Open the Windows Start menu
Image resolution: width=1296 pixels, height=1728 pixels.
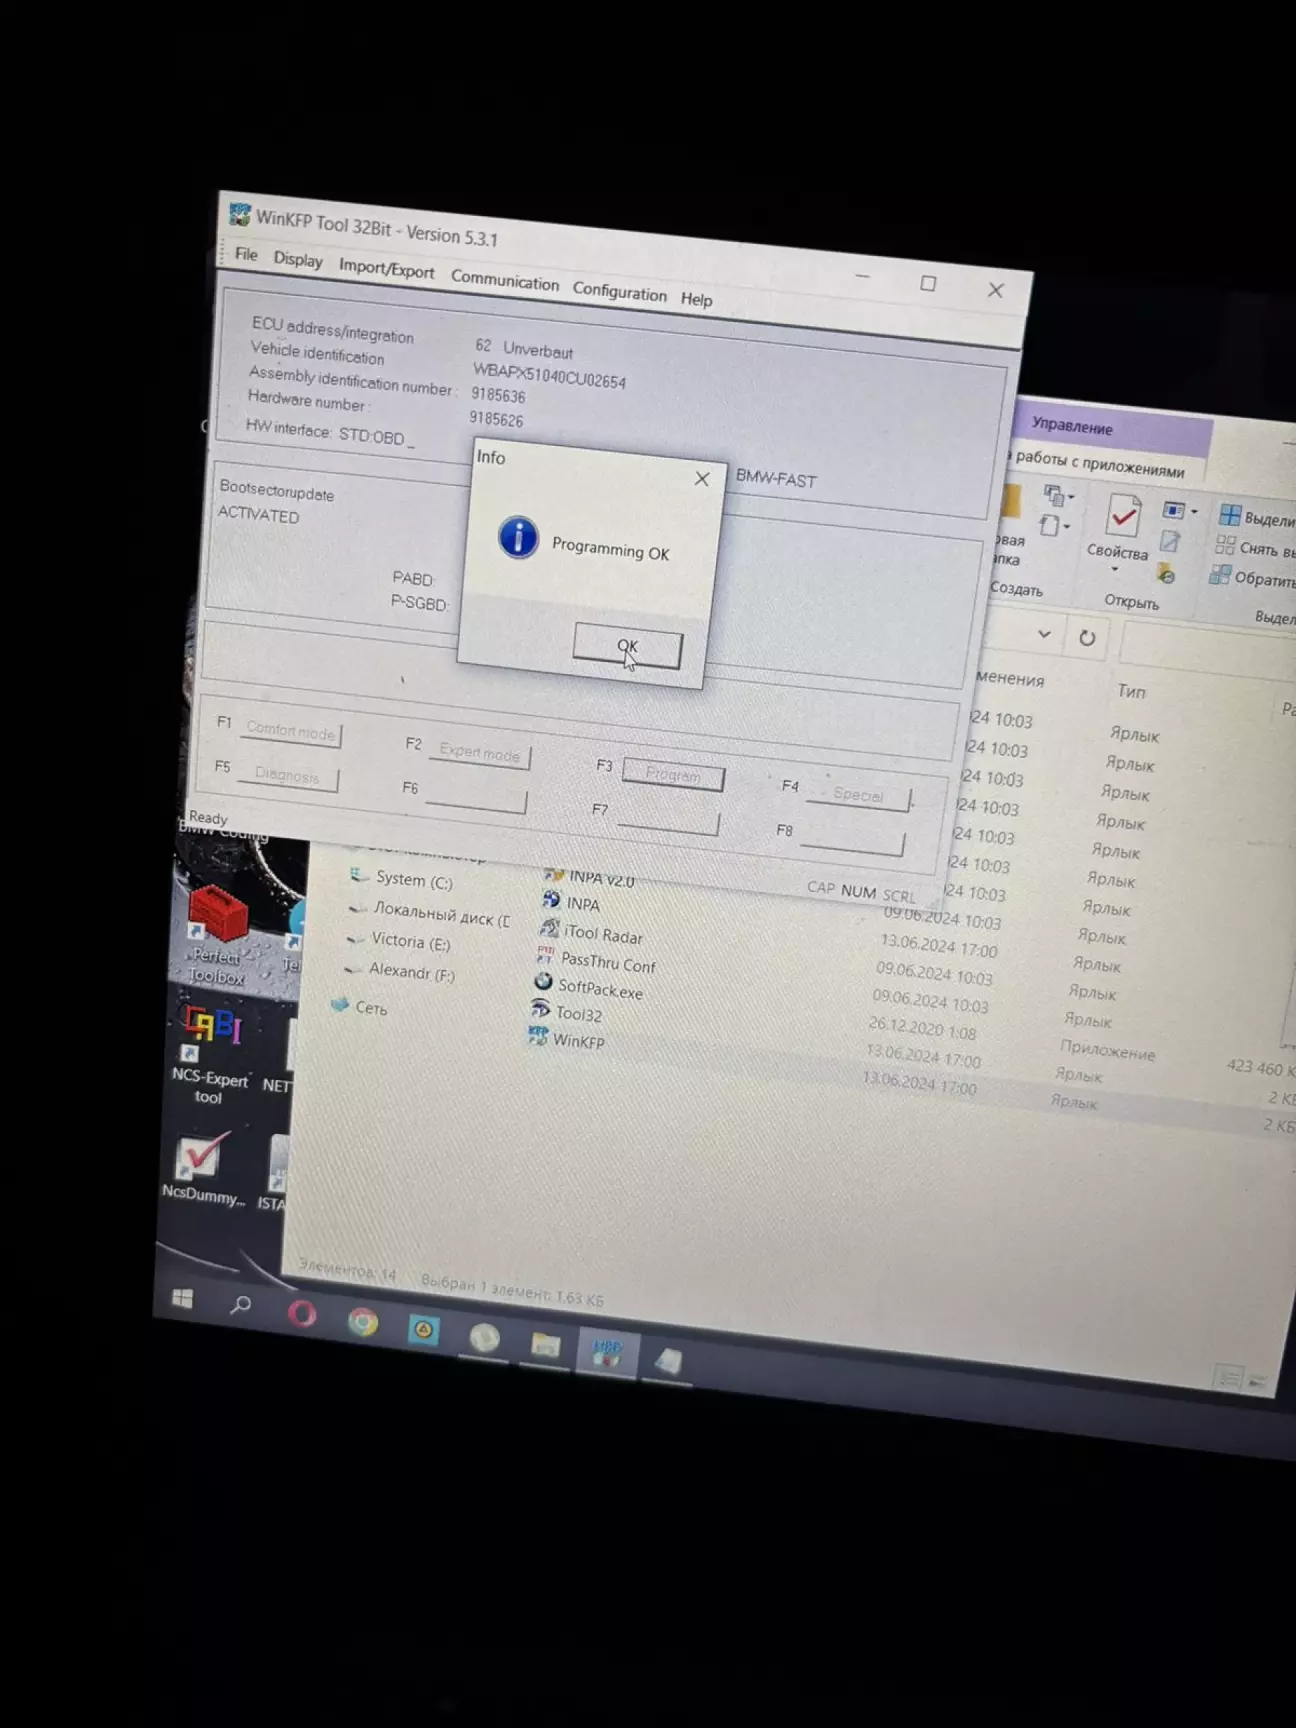pos(182,1298)
